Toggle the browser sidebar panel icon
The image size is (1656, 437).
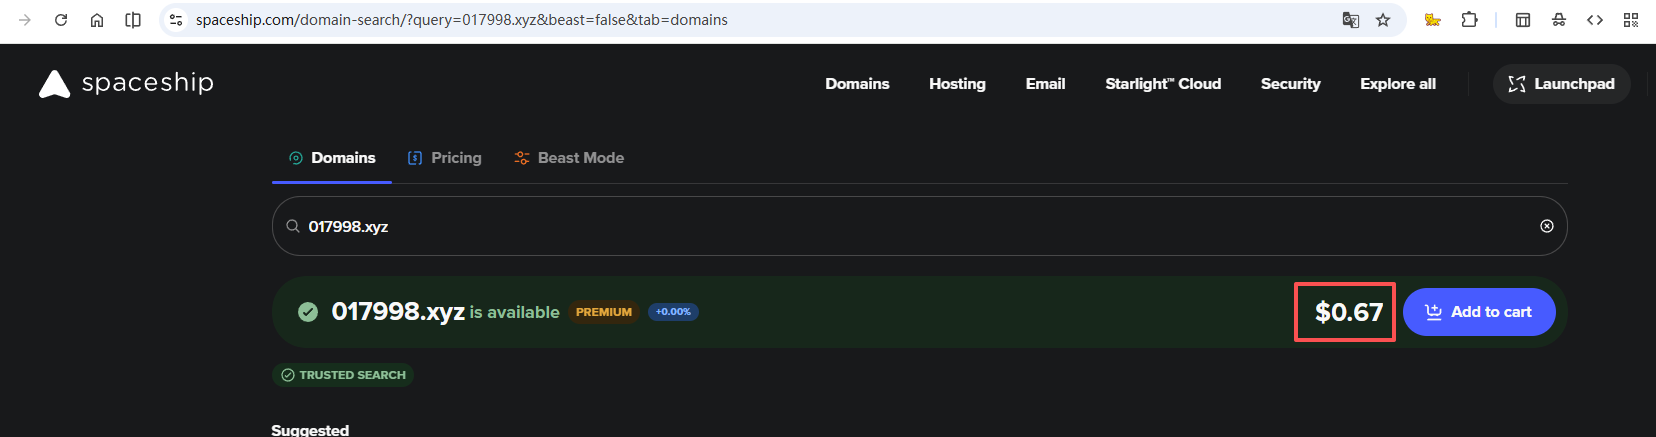pyautogui.click(x=133, y=20)
